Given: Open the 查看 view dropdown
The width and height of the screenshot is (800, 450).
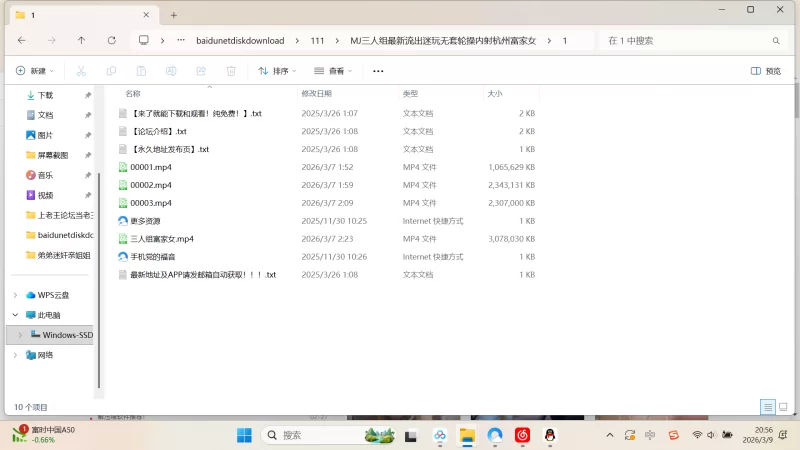Looking at the screenshot, I should pyautogui.click(x=334, y=71).
